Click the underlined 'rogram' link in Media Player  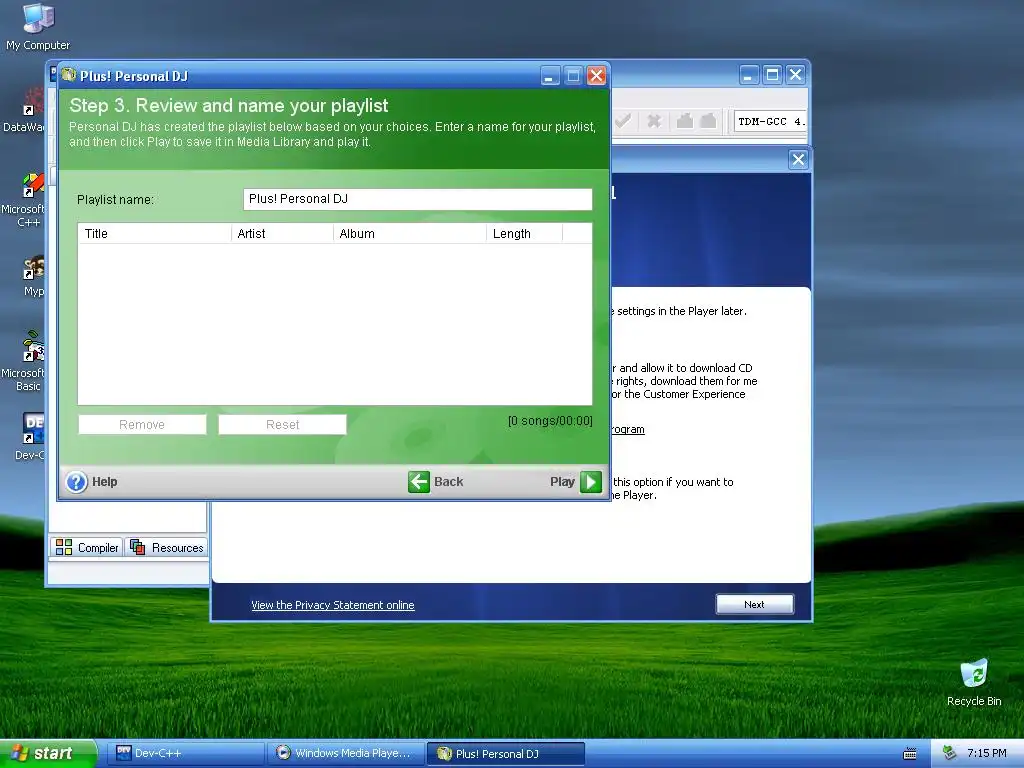point(628,429)
